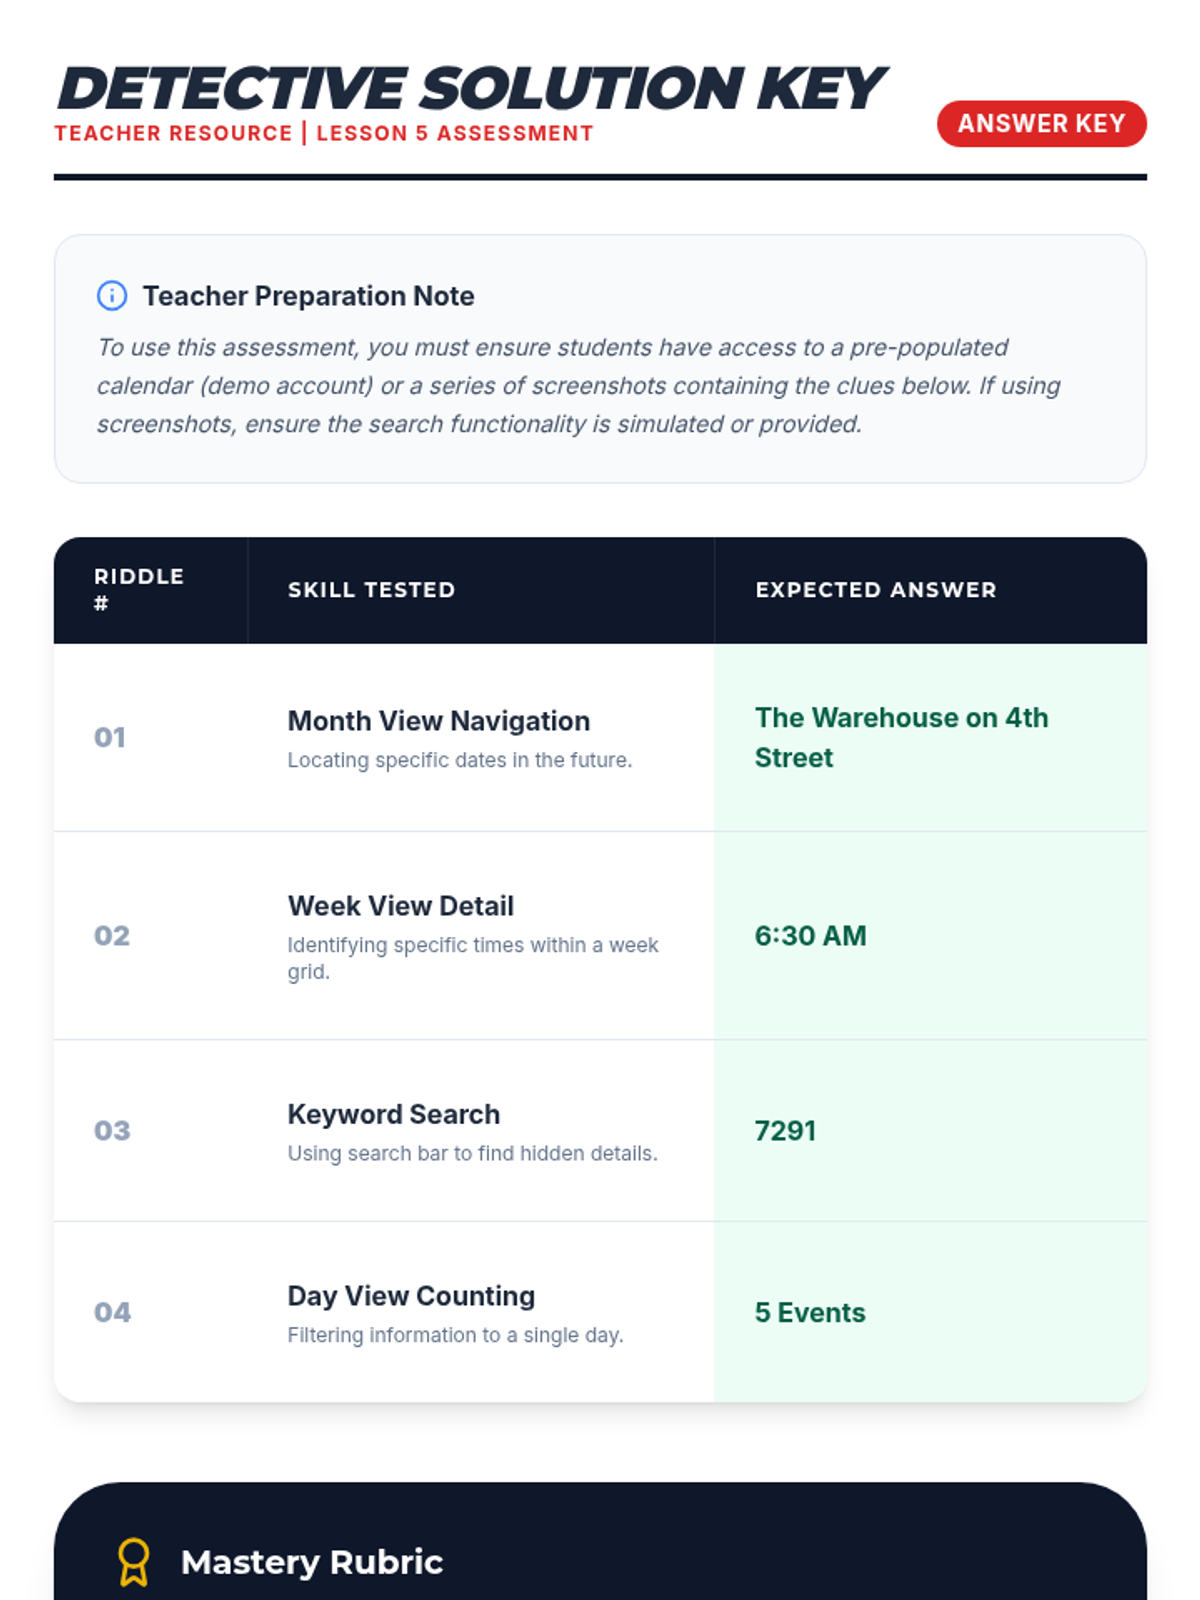Select the Detective Solution Key title
Image resolution: width=1200 pixels, height=1600 pixels.
tap(470, 89)
